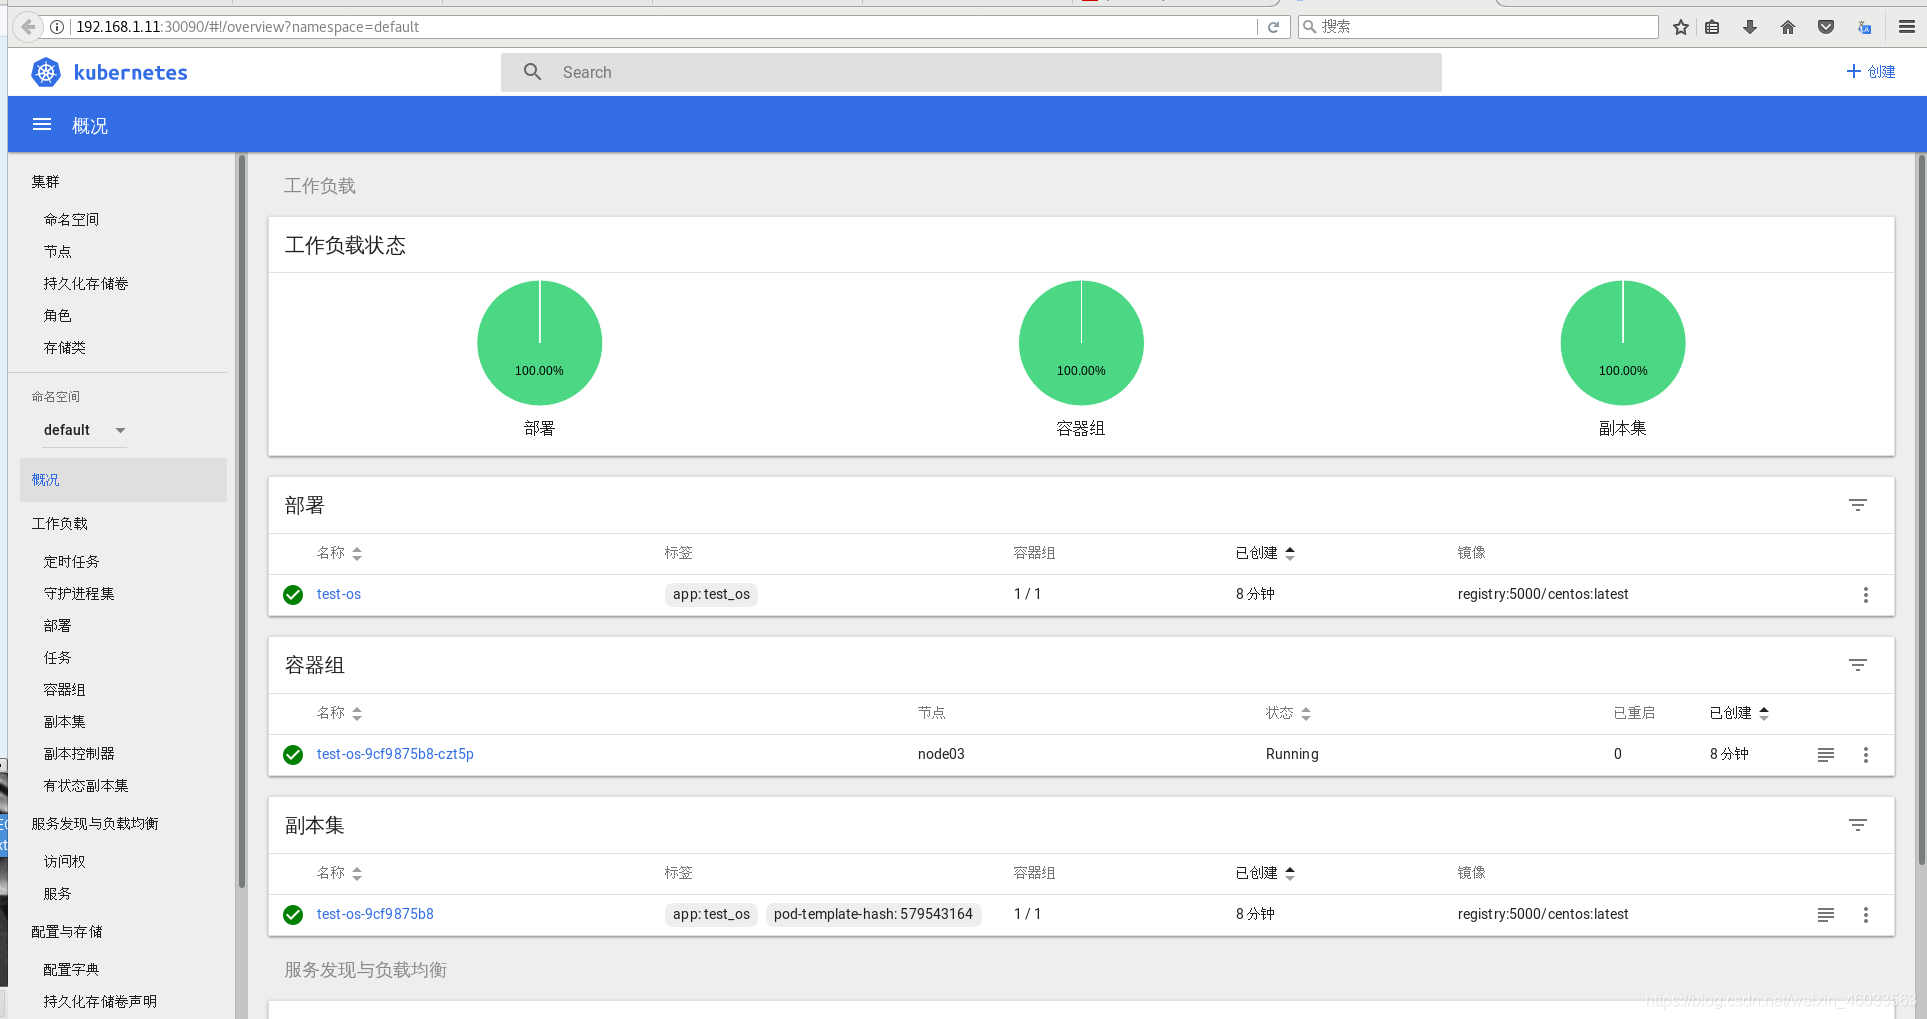This screenshot has height=1019, width=1927.
Task: Click the 集群 sidebar heading
Action: (45, 182)
